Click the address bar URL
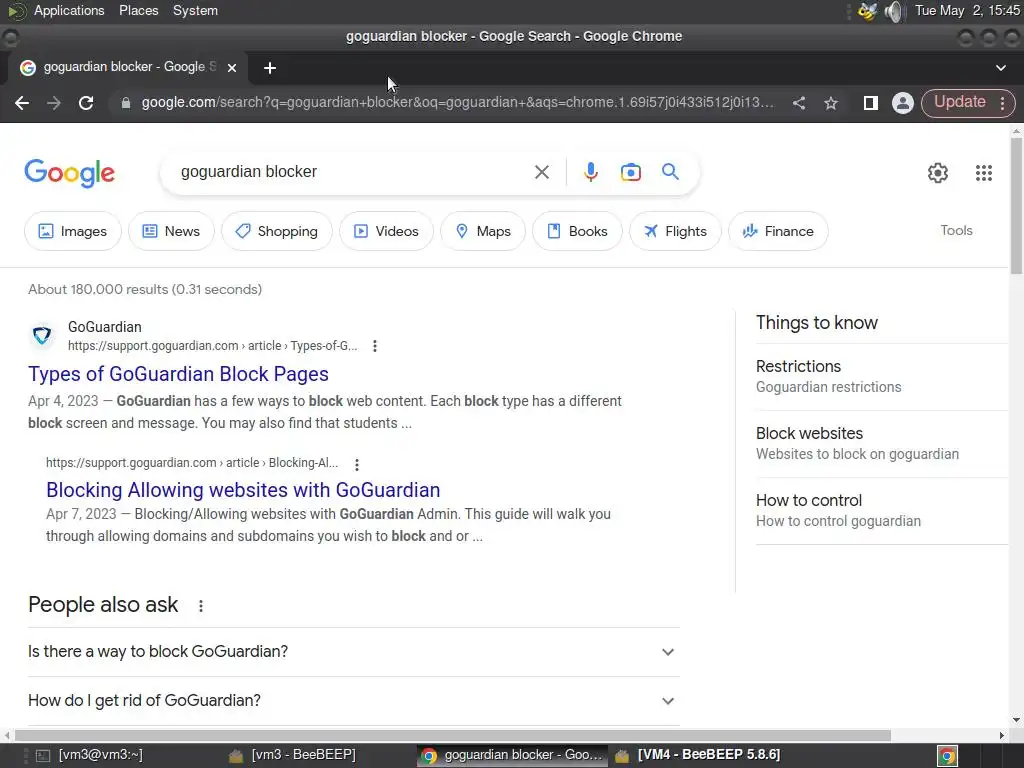 [x=457, y=103]
